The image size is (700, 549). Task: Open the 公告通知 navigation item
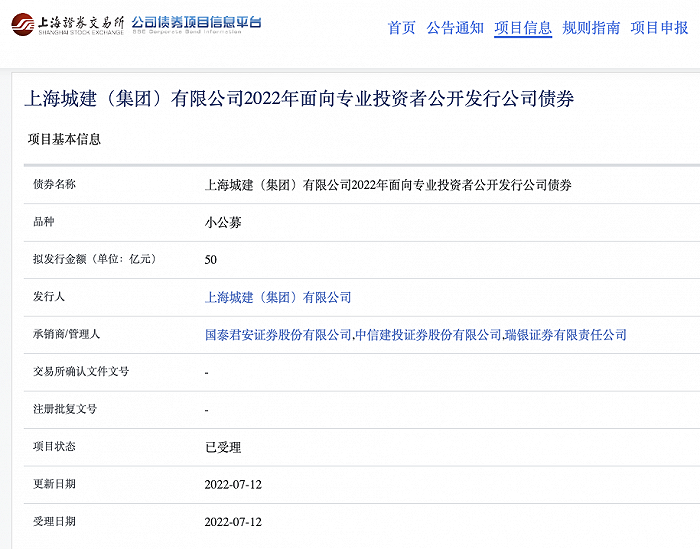(x=455, y=28)
